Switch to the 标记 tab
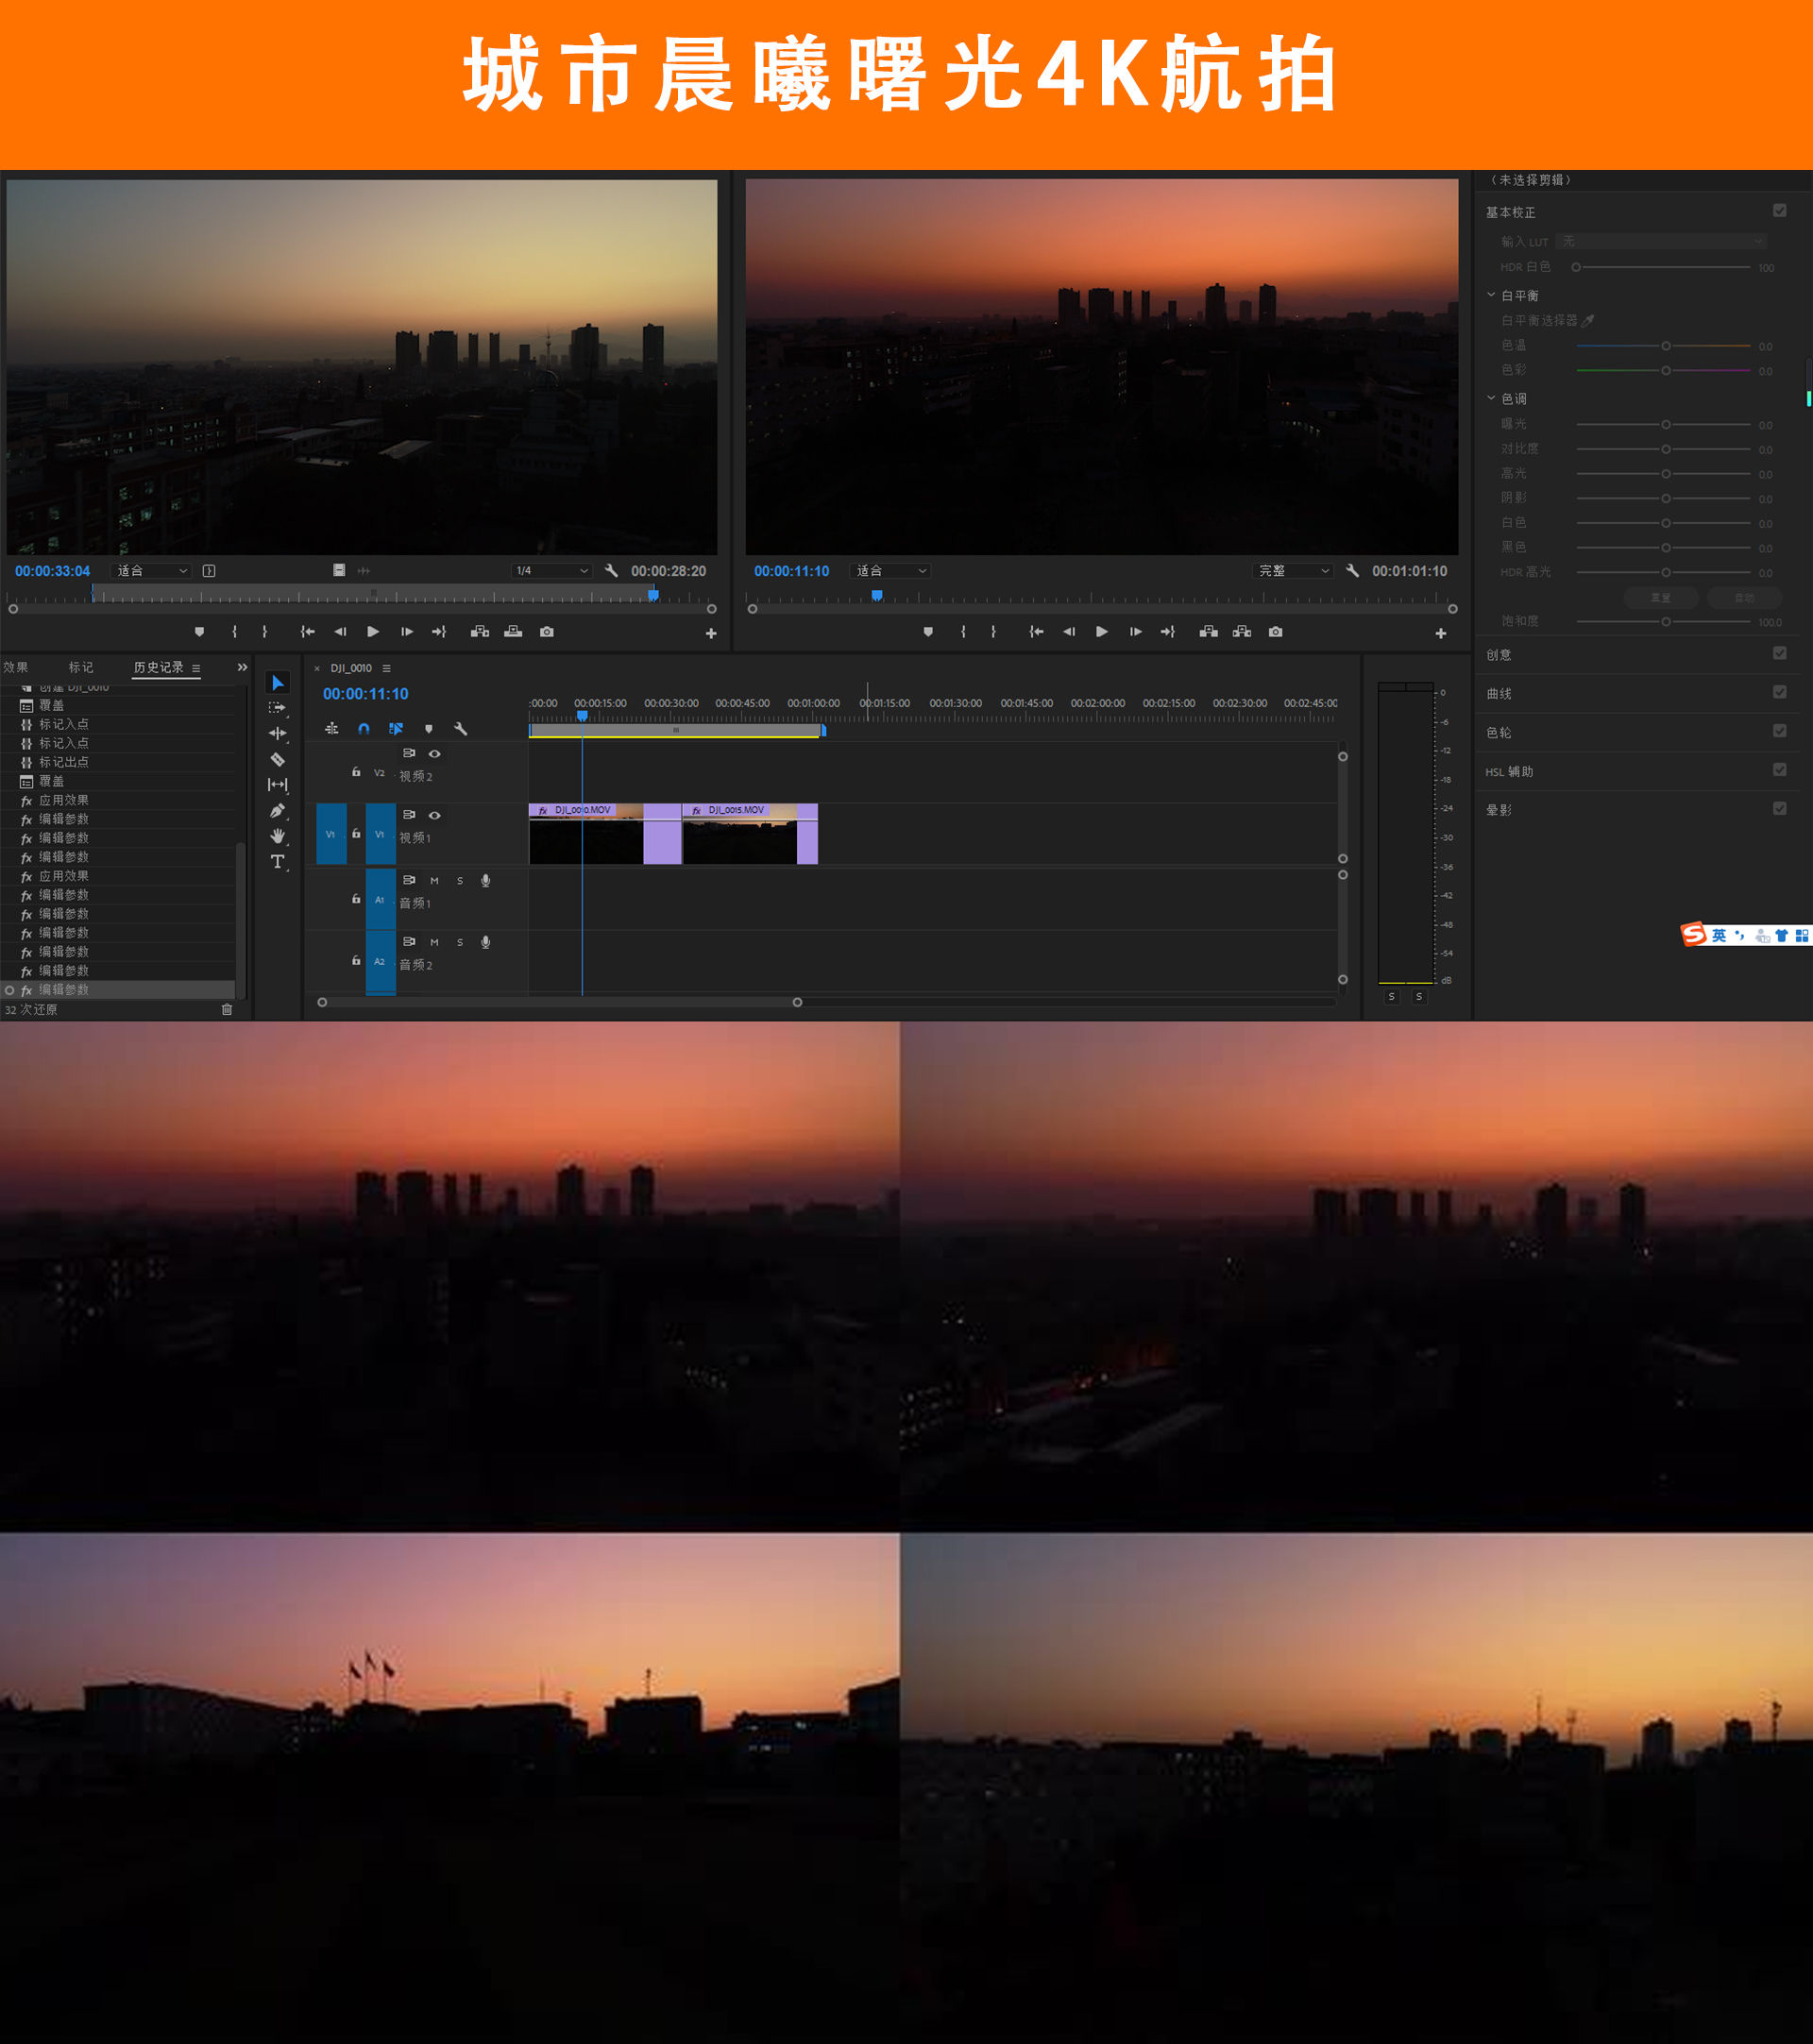 pyautogui.click(x=81, y=667)
